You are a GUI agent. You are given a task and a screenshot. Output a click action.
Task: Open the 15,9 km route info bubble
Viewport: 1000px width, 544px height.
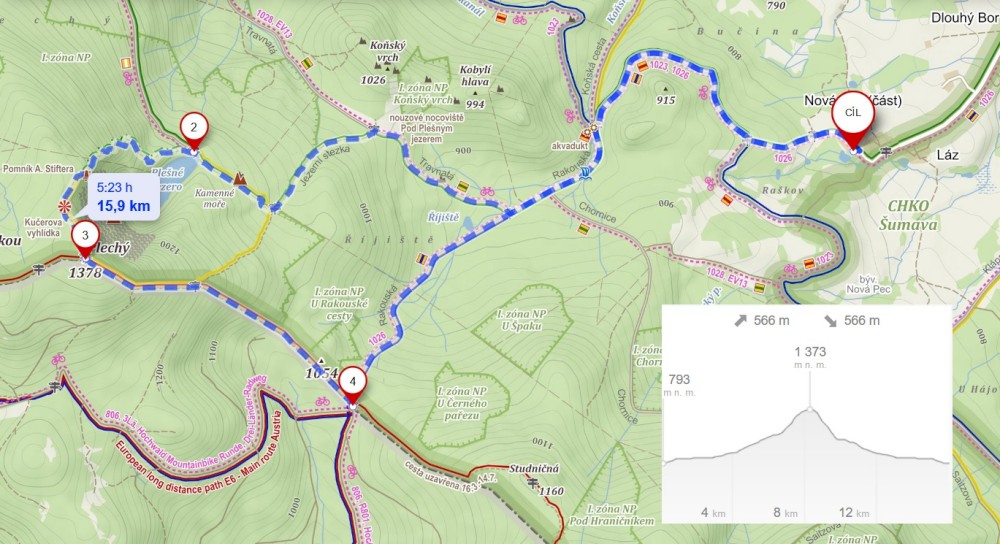click(x=124, y=196)
